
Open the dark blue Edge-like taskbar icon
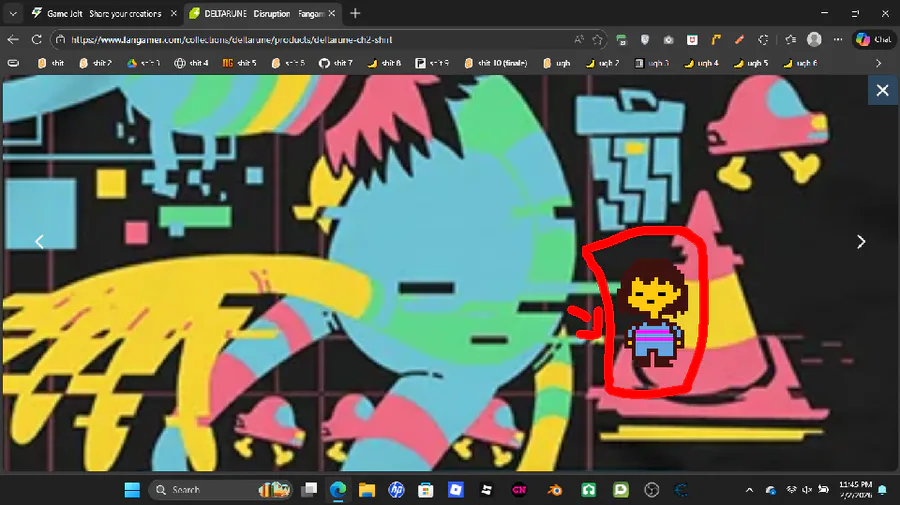681,490
